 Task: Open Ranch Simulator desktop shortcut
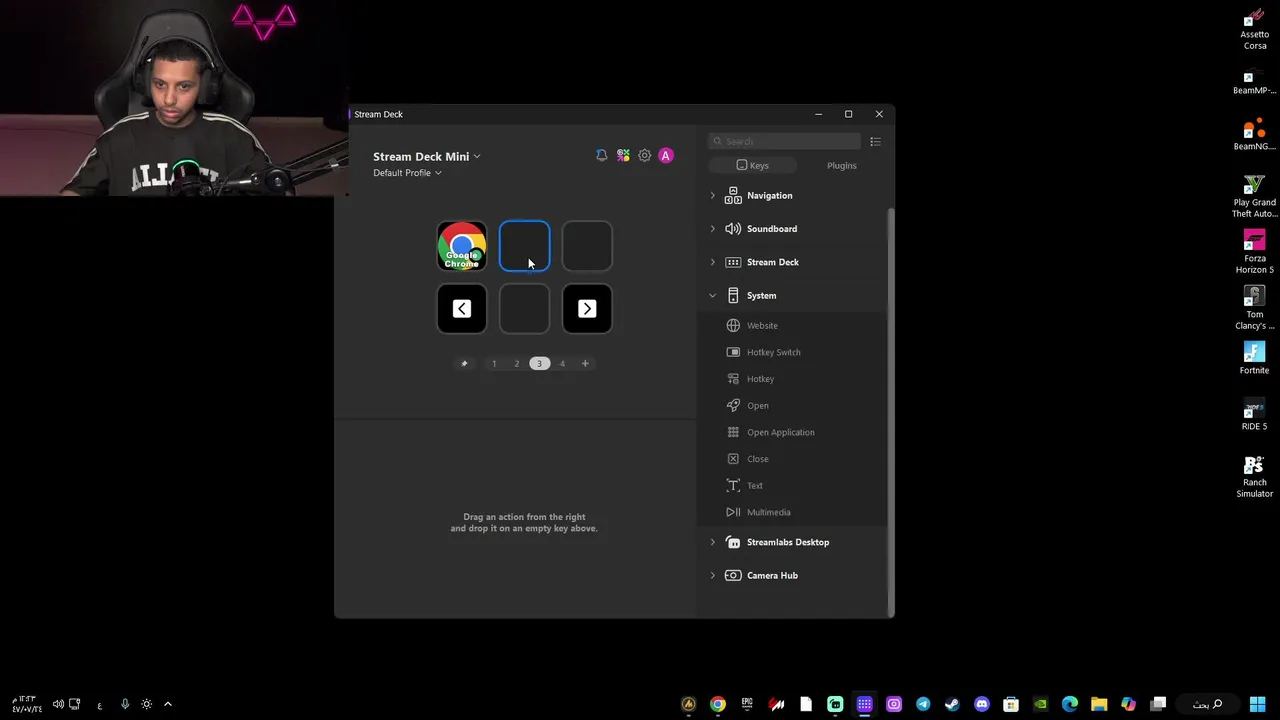click(x=1255, y=477)
